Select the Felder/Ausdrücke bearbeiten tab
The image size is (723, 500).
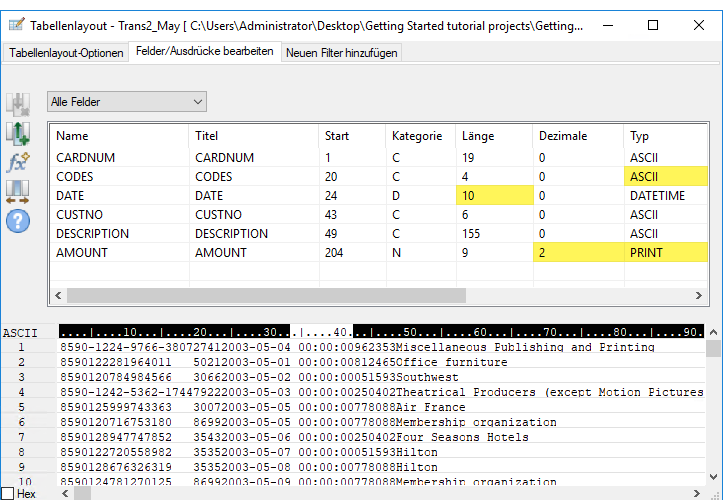[x=204, y=52]
